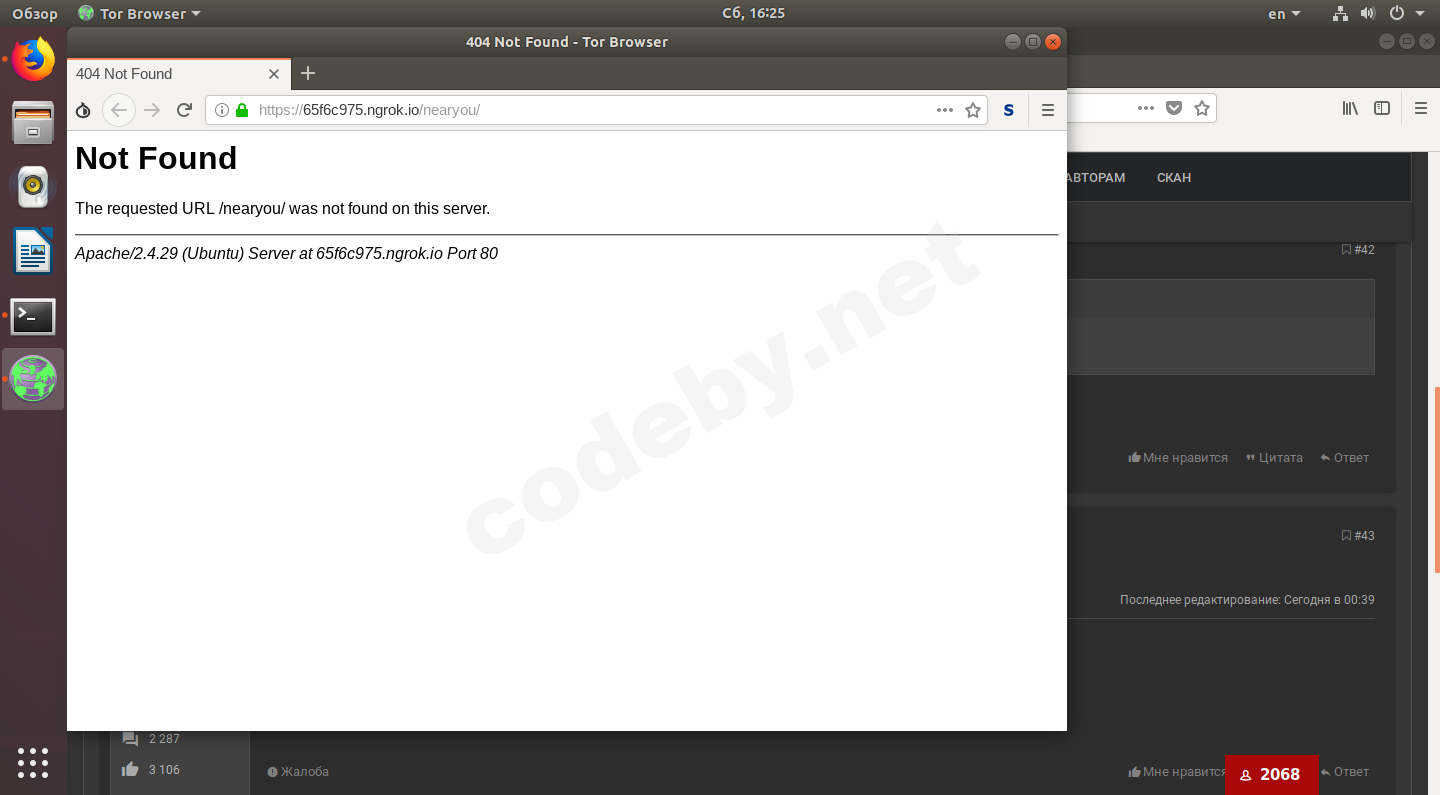Image resolution: width=1440 pixels, height=795 pixels.
Task: Click the Apache/2.4.29 (Ubuntu) server signature
Action: (x=286, y=254)
